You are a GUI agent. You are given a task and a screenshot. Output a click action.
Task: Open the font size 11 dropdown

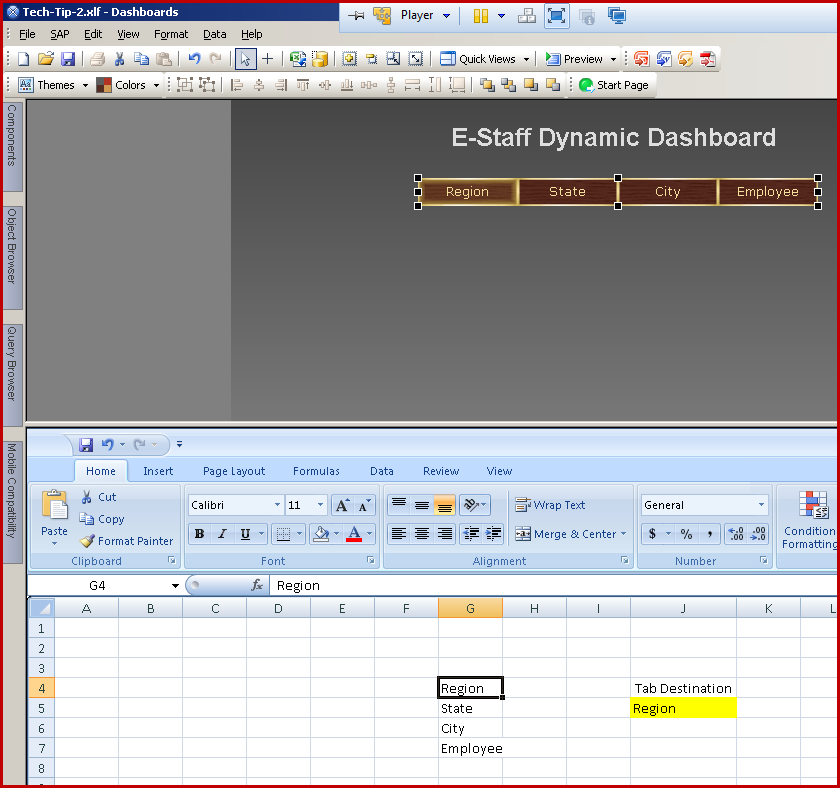320,505
